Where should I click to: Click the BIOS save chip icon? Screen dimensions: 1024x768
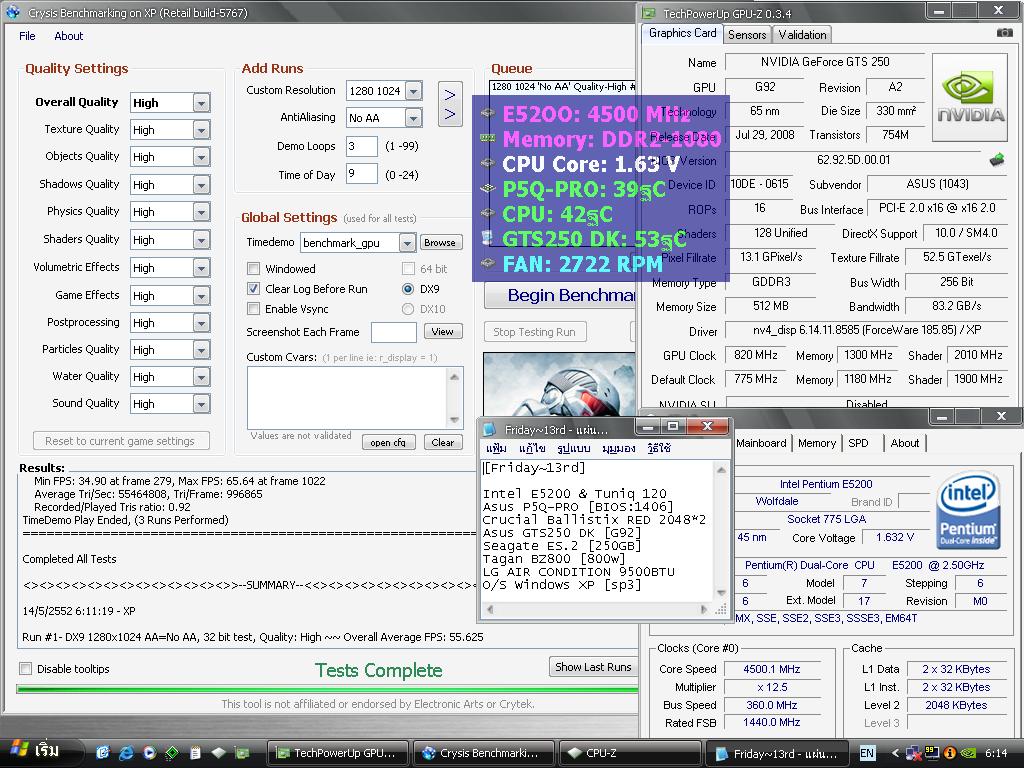click(997, 159)
